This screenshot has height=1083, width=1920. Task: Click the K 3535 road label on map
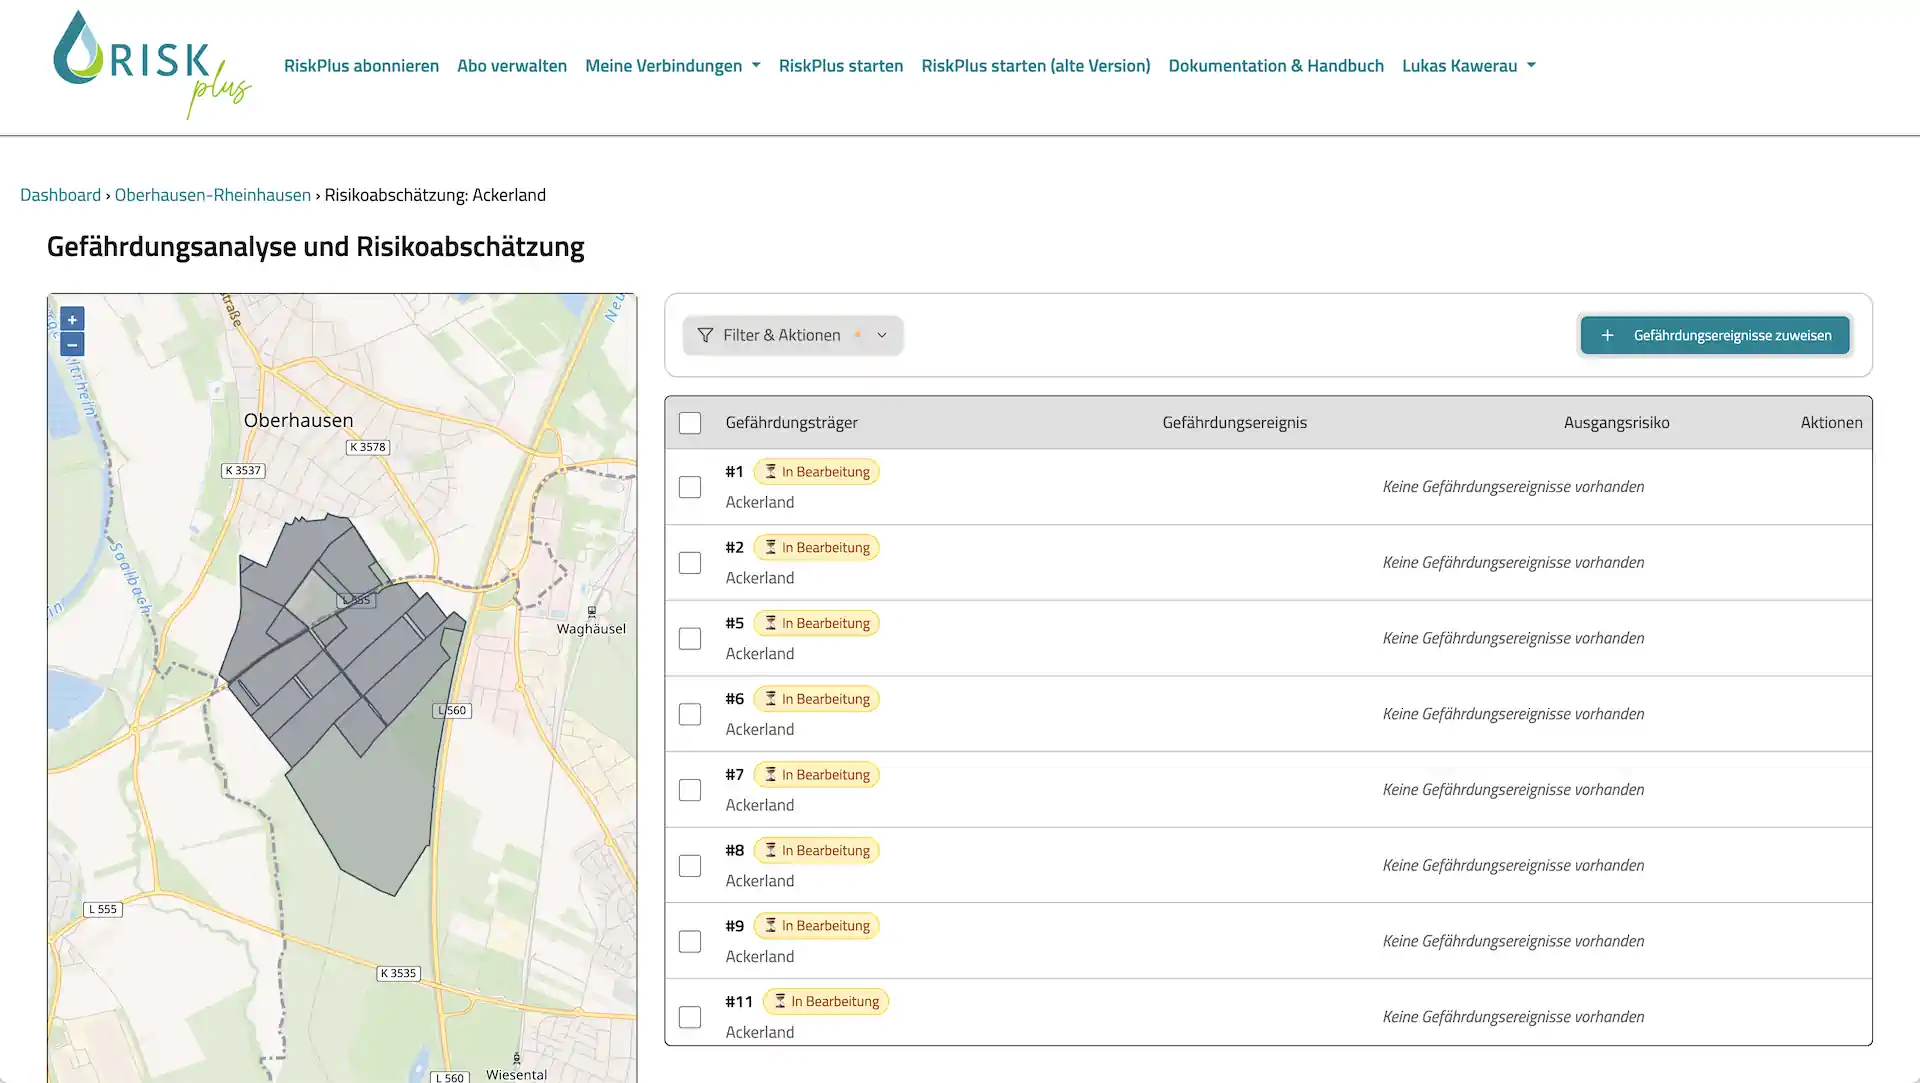click(398, 973)
